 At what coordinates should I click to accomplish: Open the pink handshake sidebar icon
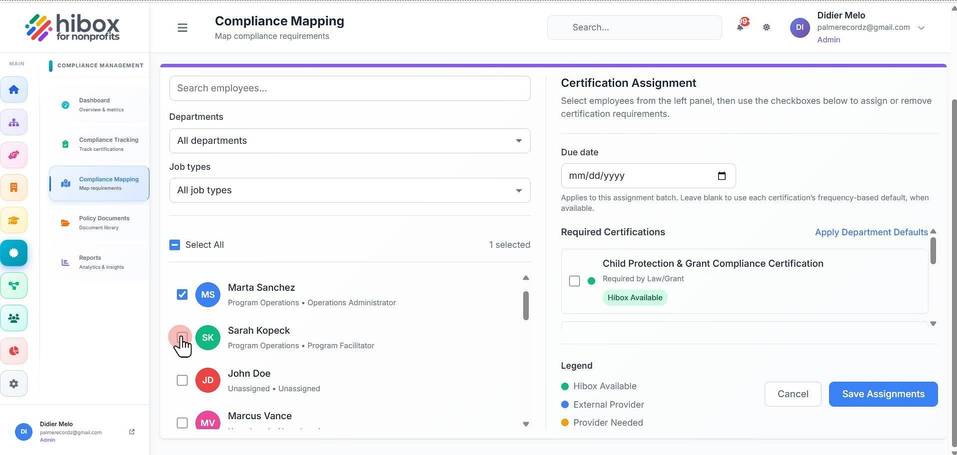tap(13, 155)
